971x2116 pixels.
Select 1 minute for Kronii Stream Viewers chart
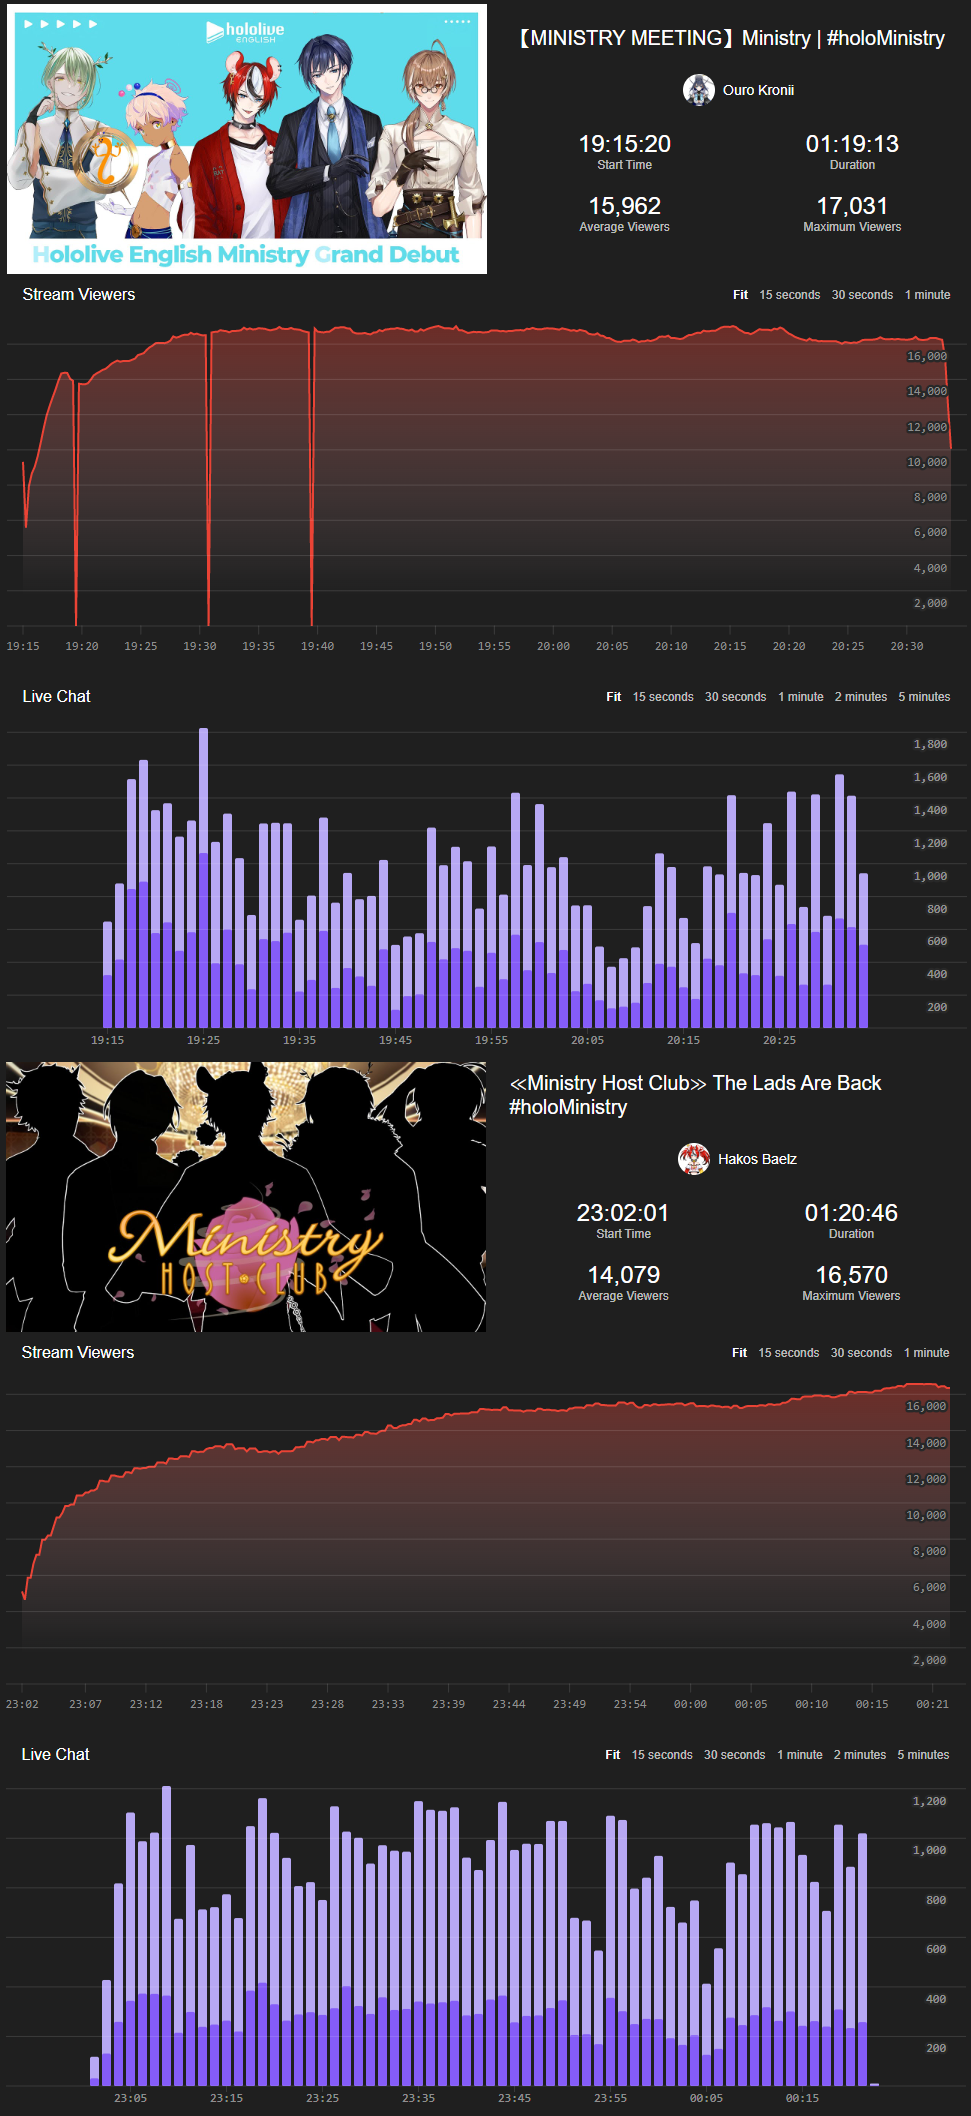pyautogui.click(x=927, y=295)
